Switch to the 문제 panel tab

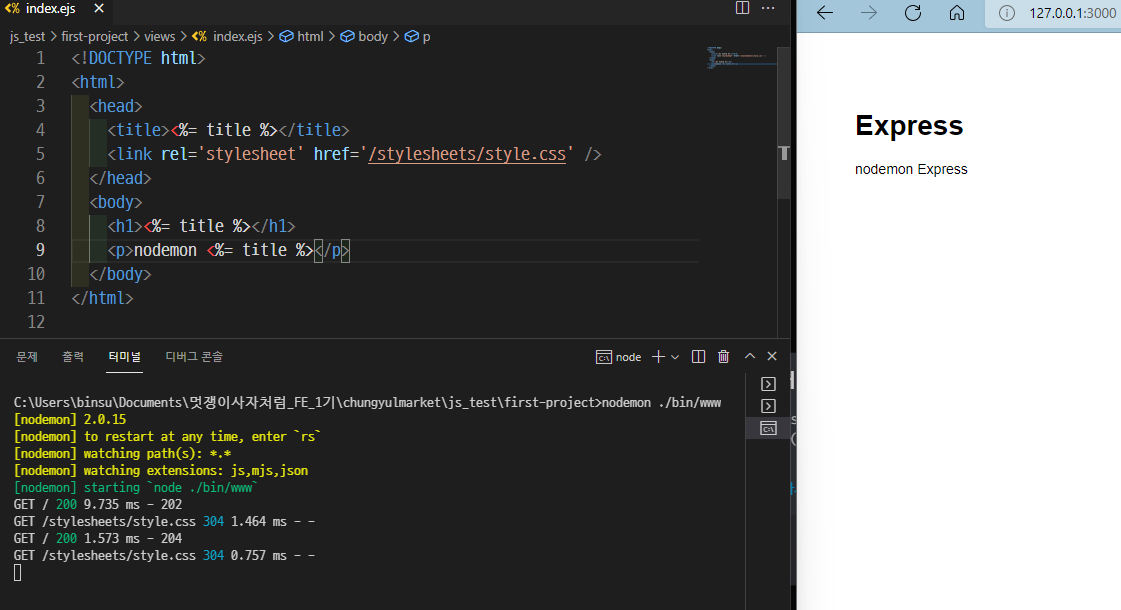27,357
